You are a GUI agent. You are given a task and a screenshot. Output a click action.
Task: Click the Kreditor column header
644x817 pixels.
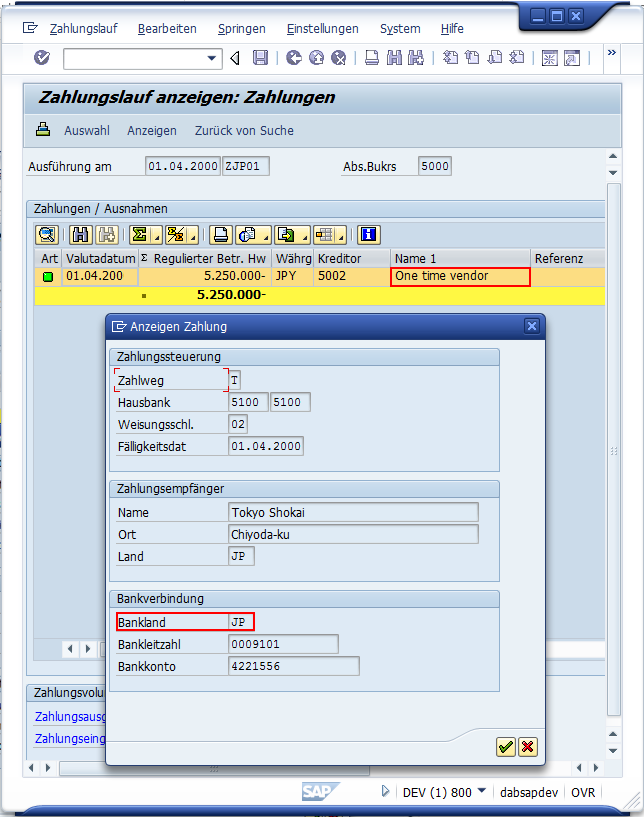(352, 258)
